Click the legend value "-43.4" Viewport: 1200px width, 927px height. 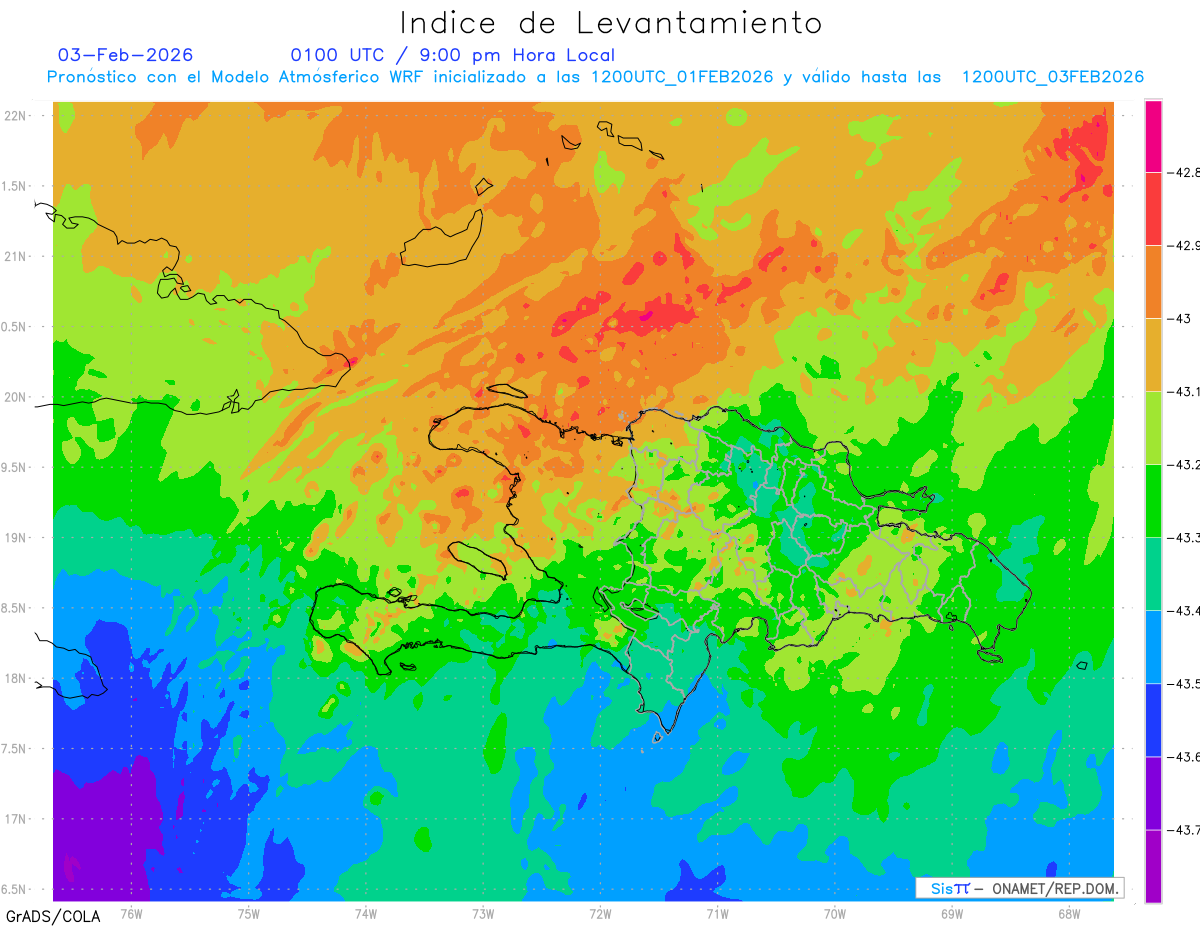1183,611
